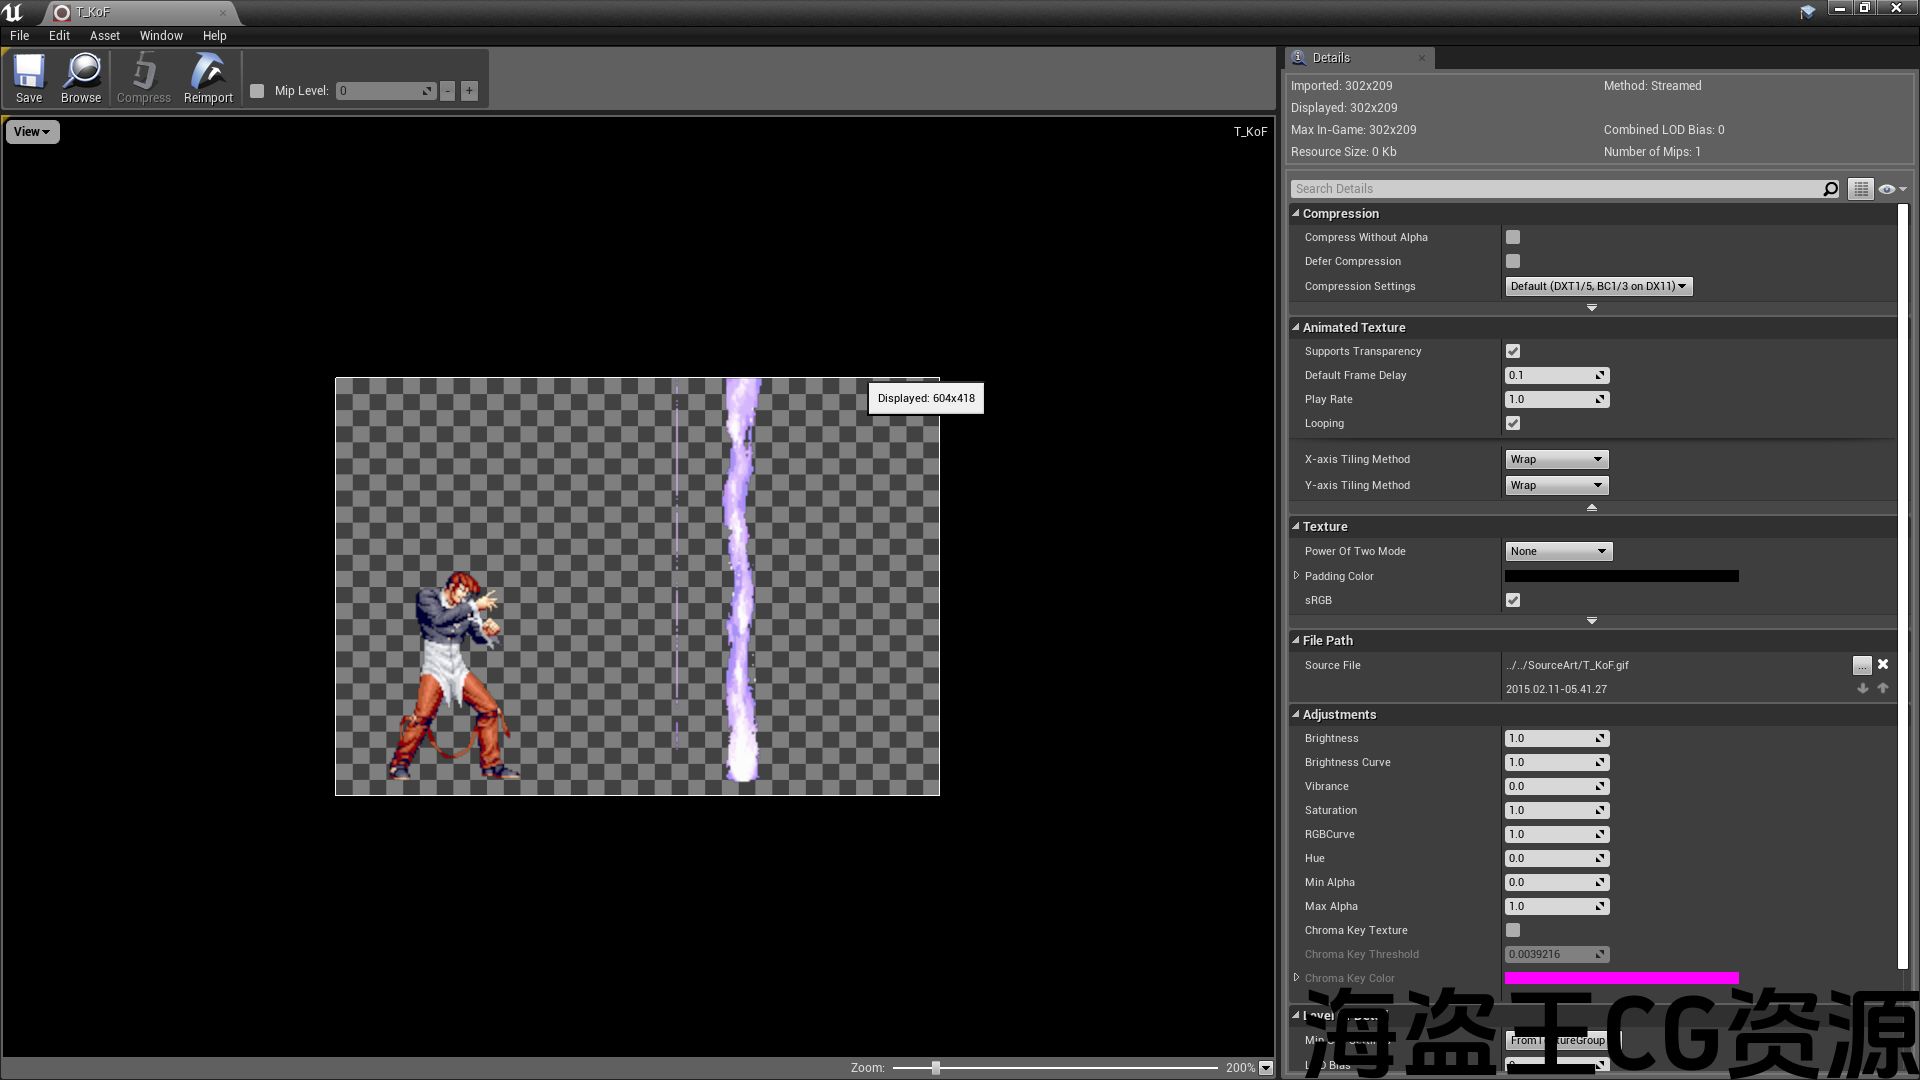Image resolution: width=1920 pixels, height=1080 pixels.
Task: Open the Window menu
Action: [x=161, y=36]
